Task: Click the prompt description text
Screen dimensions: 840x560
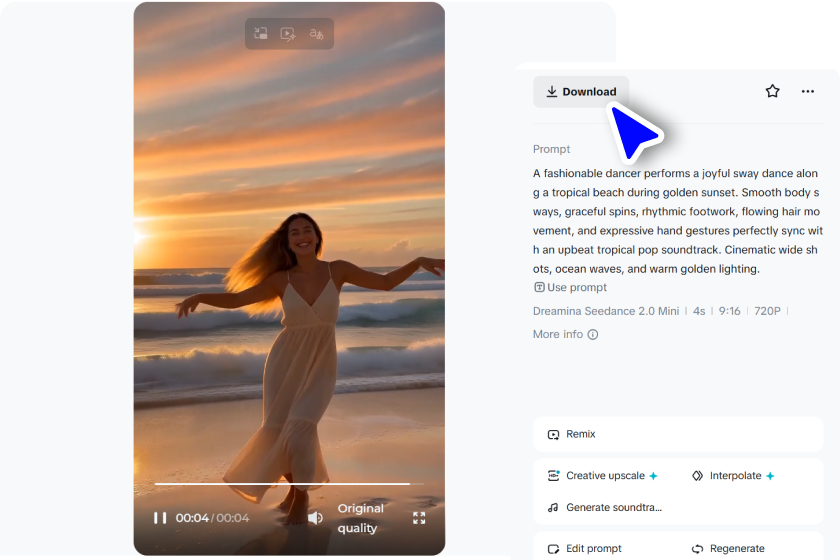Action: pyautogui.click(x=678, y=221)
